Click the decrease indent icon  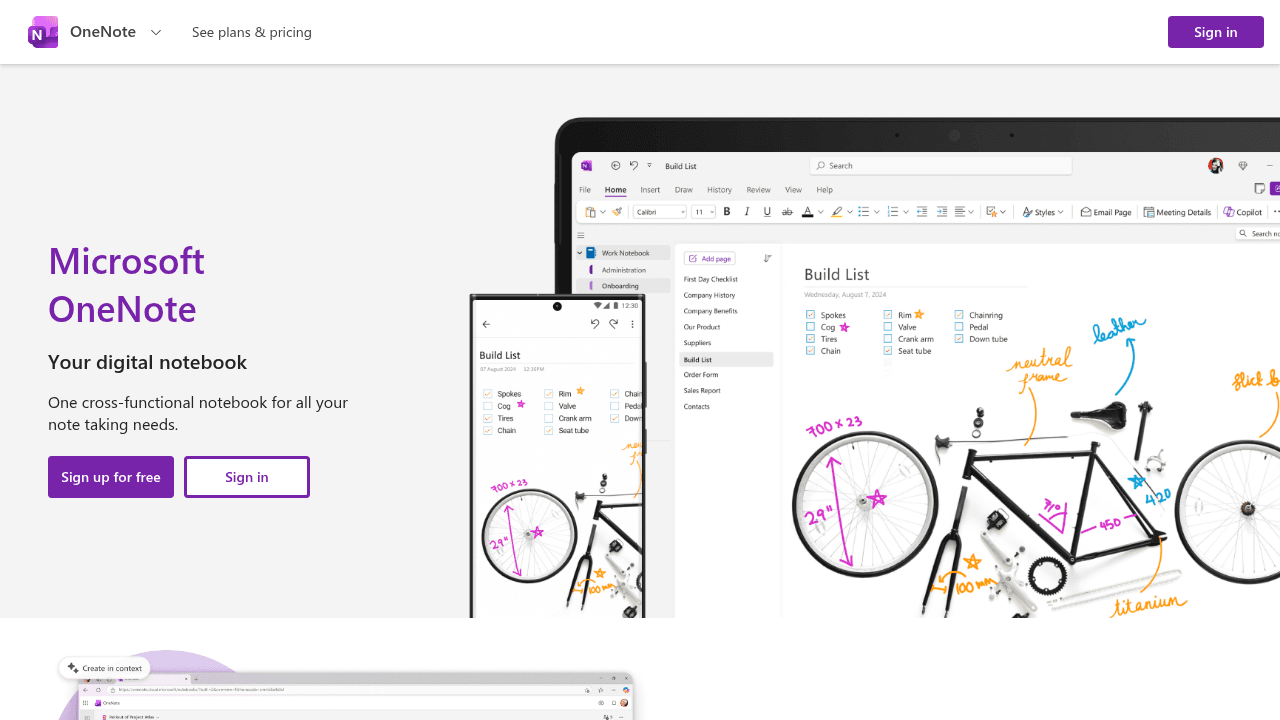[922, 212]
